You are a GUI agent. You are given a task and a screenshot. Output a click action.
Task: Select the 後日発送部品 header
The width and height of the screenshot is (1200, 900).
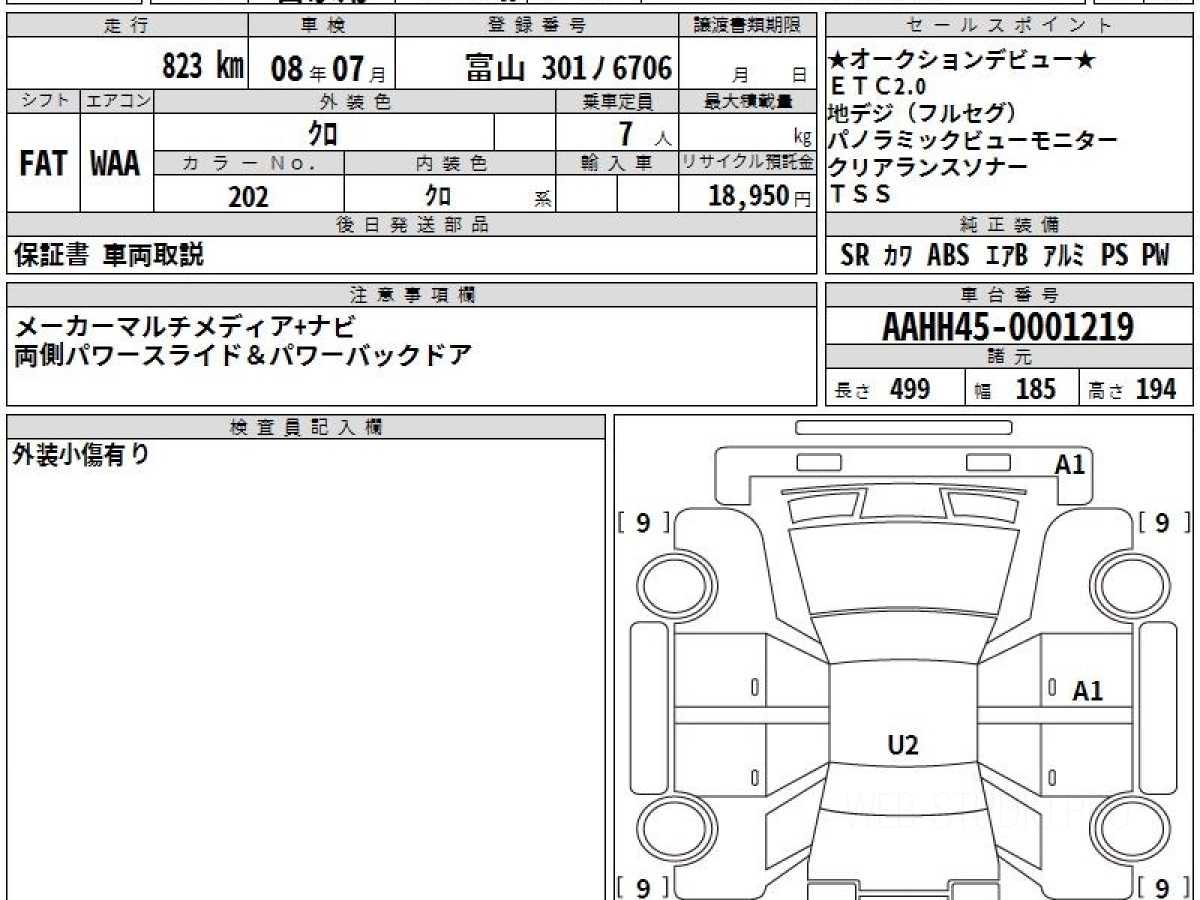pyautogui.click(x=412, y=225)
